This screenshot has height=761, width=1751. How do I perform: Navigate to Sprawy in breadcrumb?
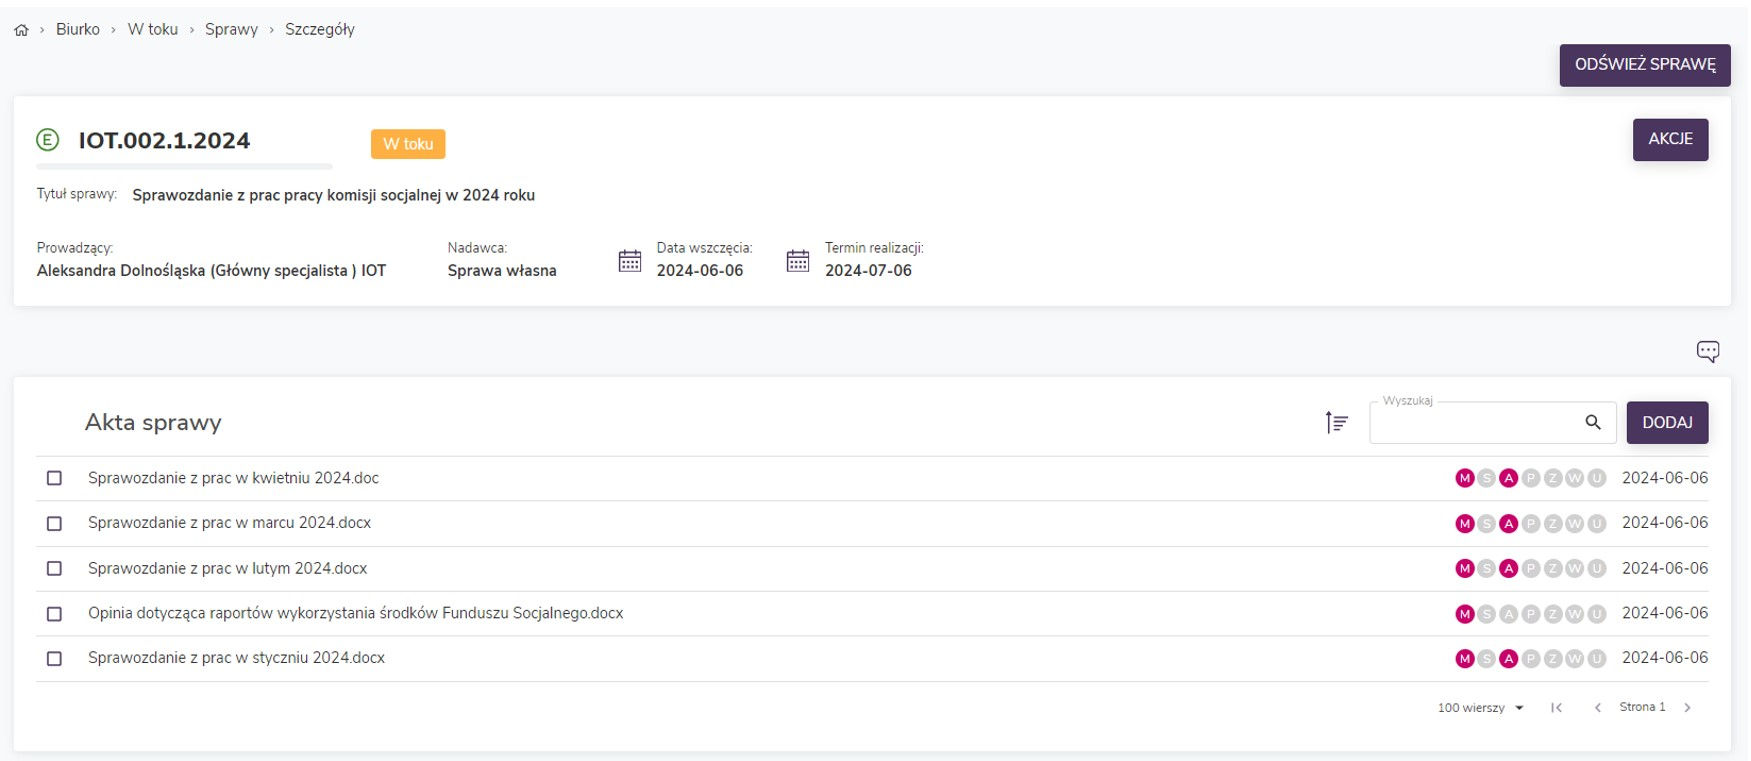(x=231, y=30)
